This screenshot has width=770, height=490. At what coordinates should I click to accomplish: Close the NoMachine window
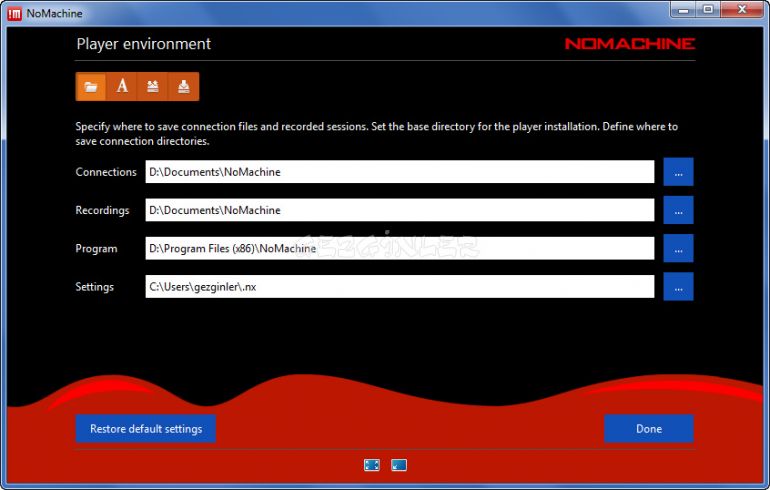[x=742, y=10]
